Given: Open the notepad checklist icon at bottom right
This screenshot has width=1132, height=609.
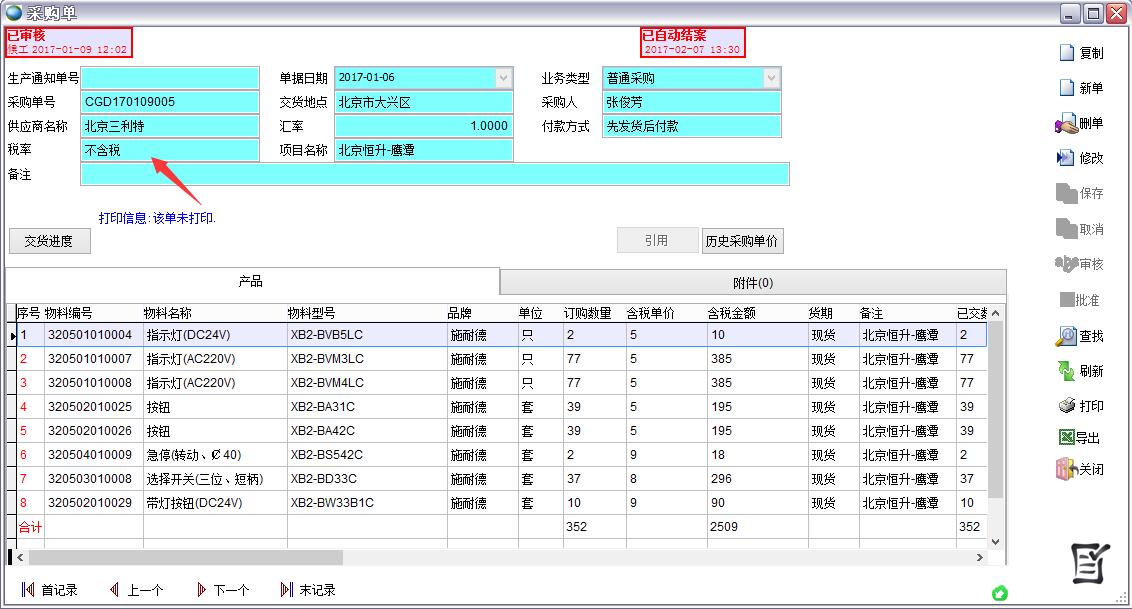Looking at the screenshot, I should 1091,564.
